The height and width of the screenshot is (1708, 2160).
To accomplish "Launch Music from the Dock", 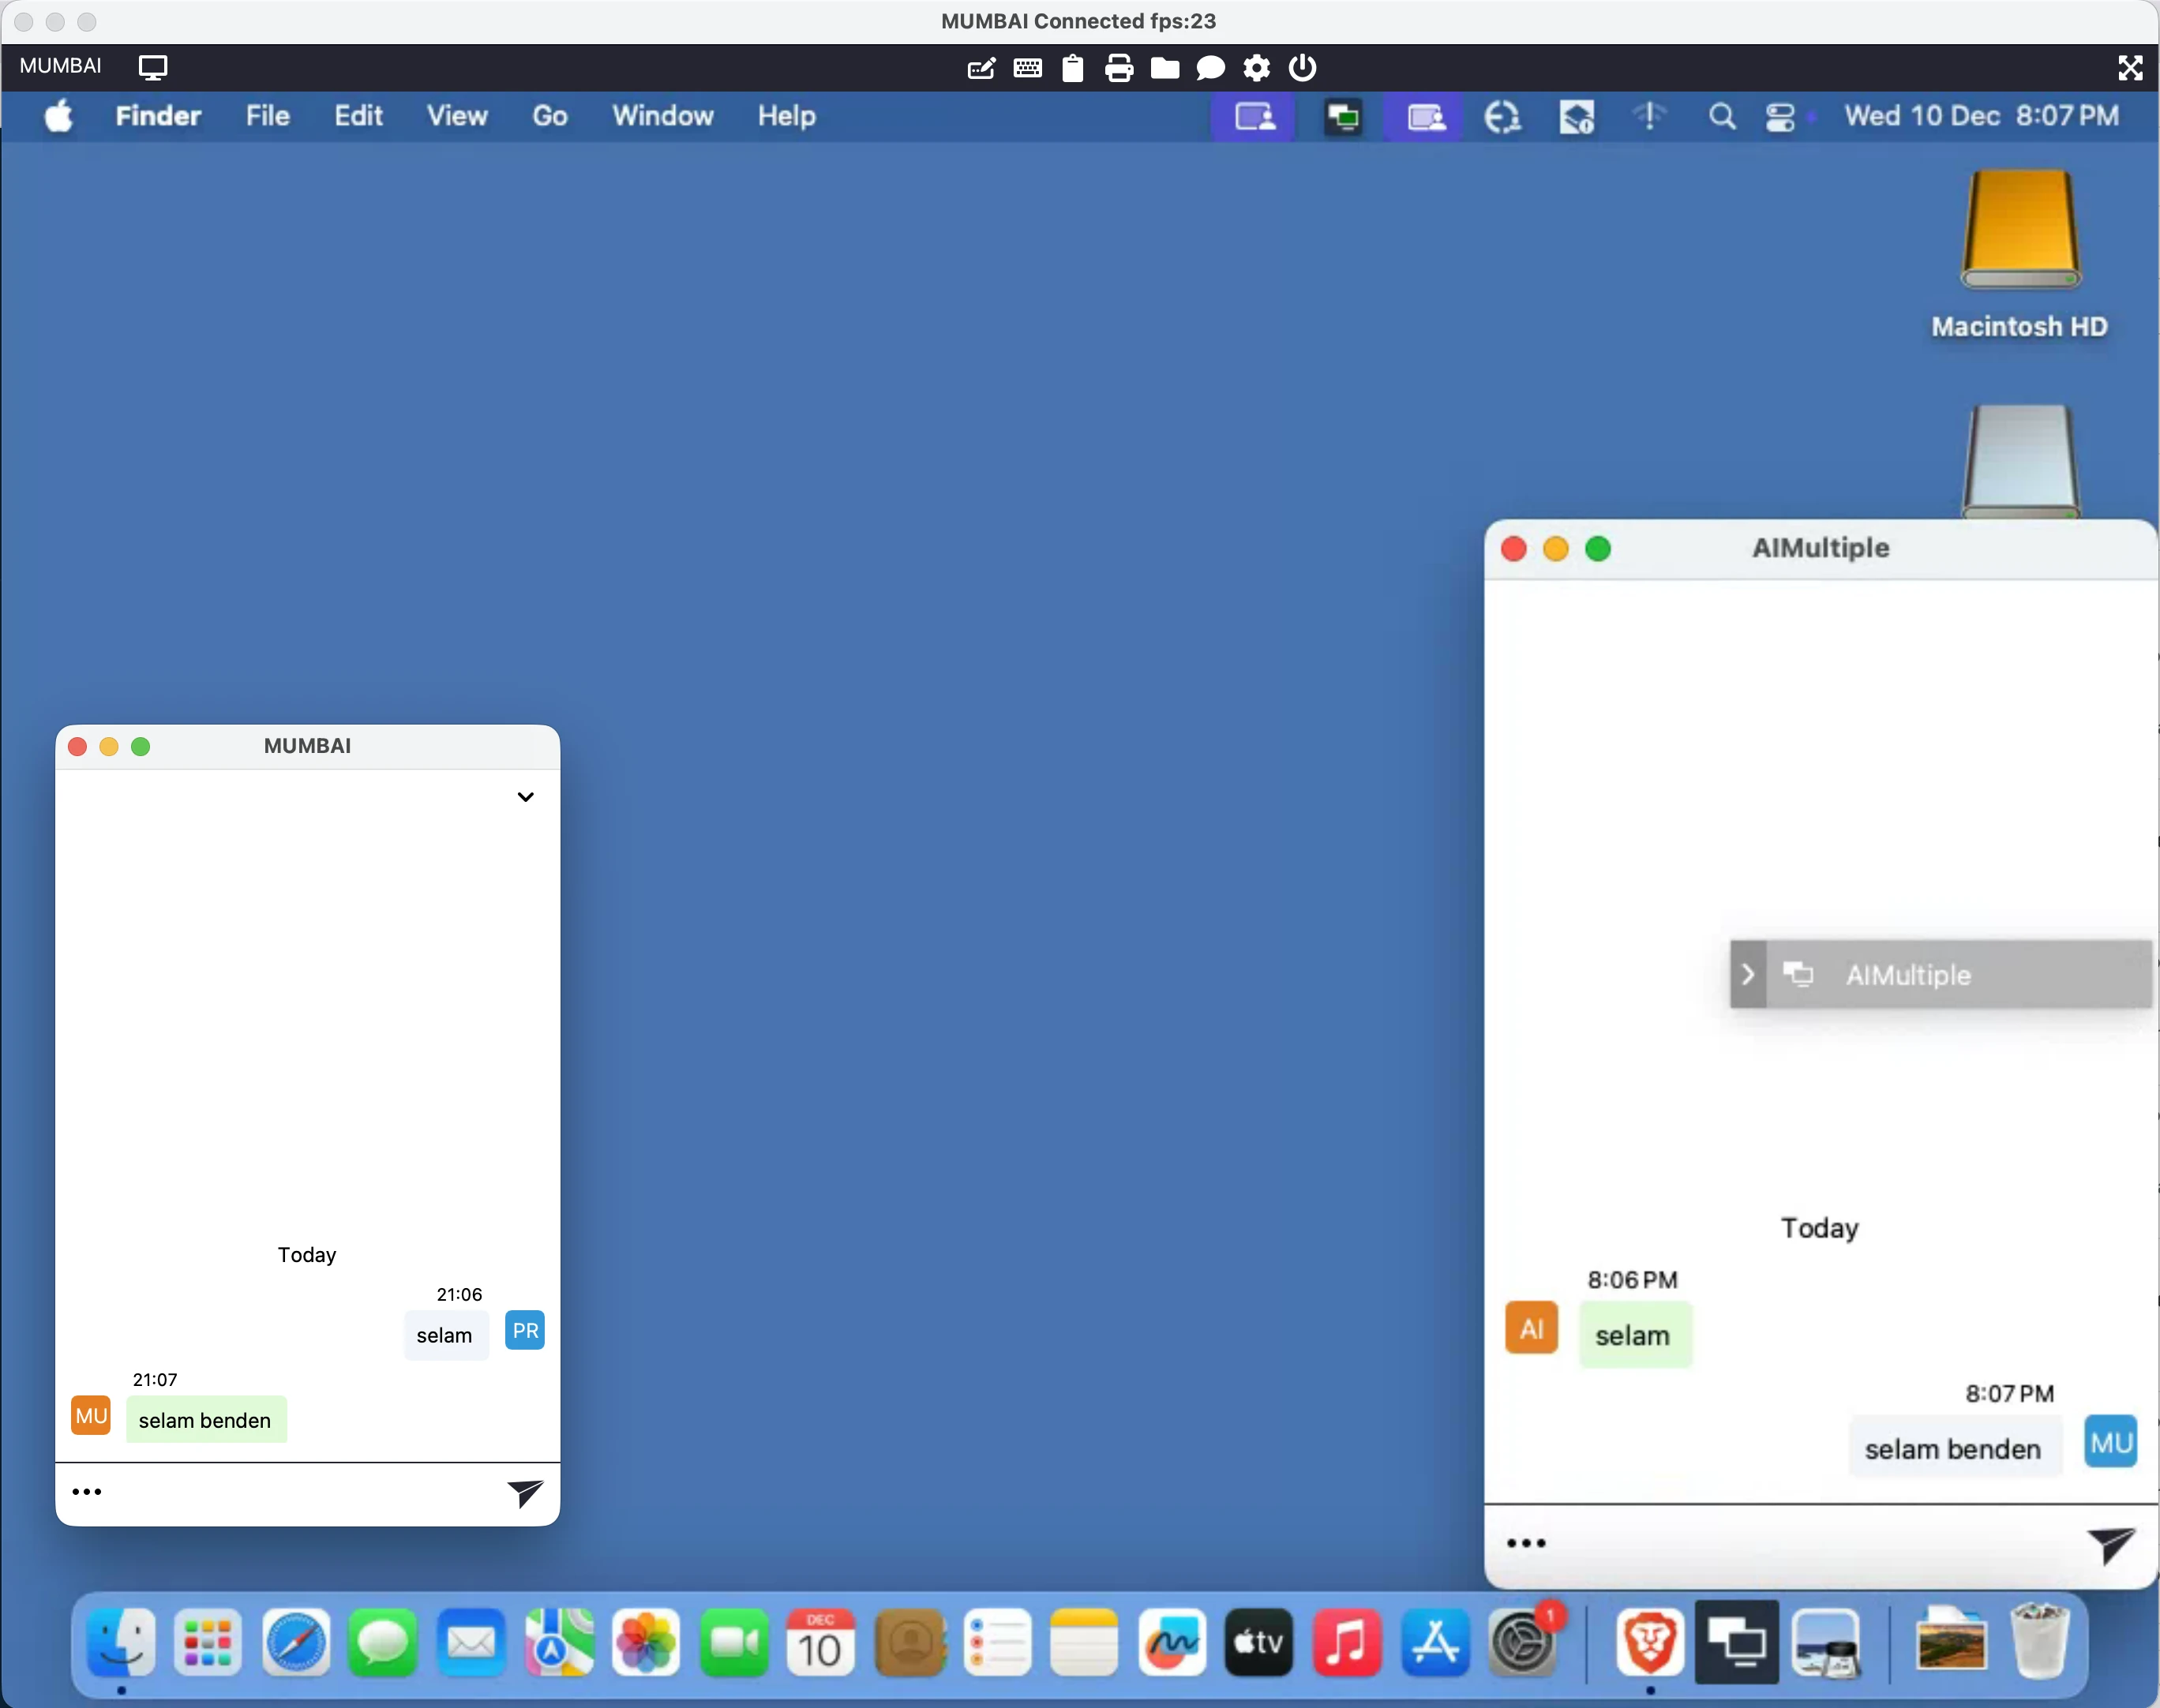I will coord(1346,1642).
